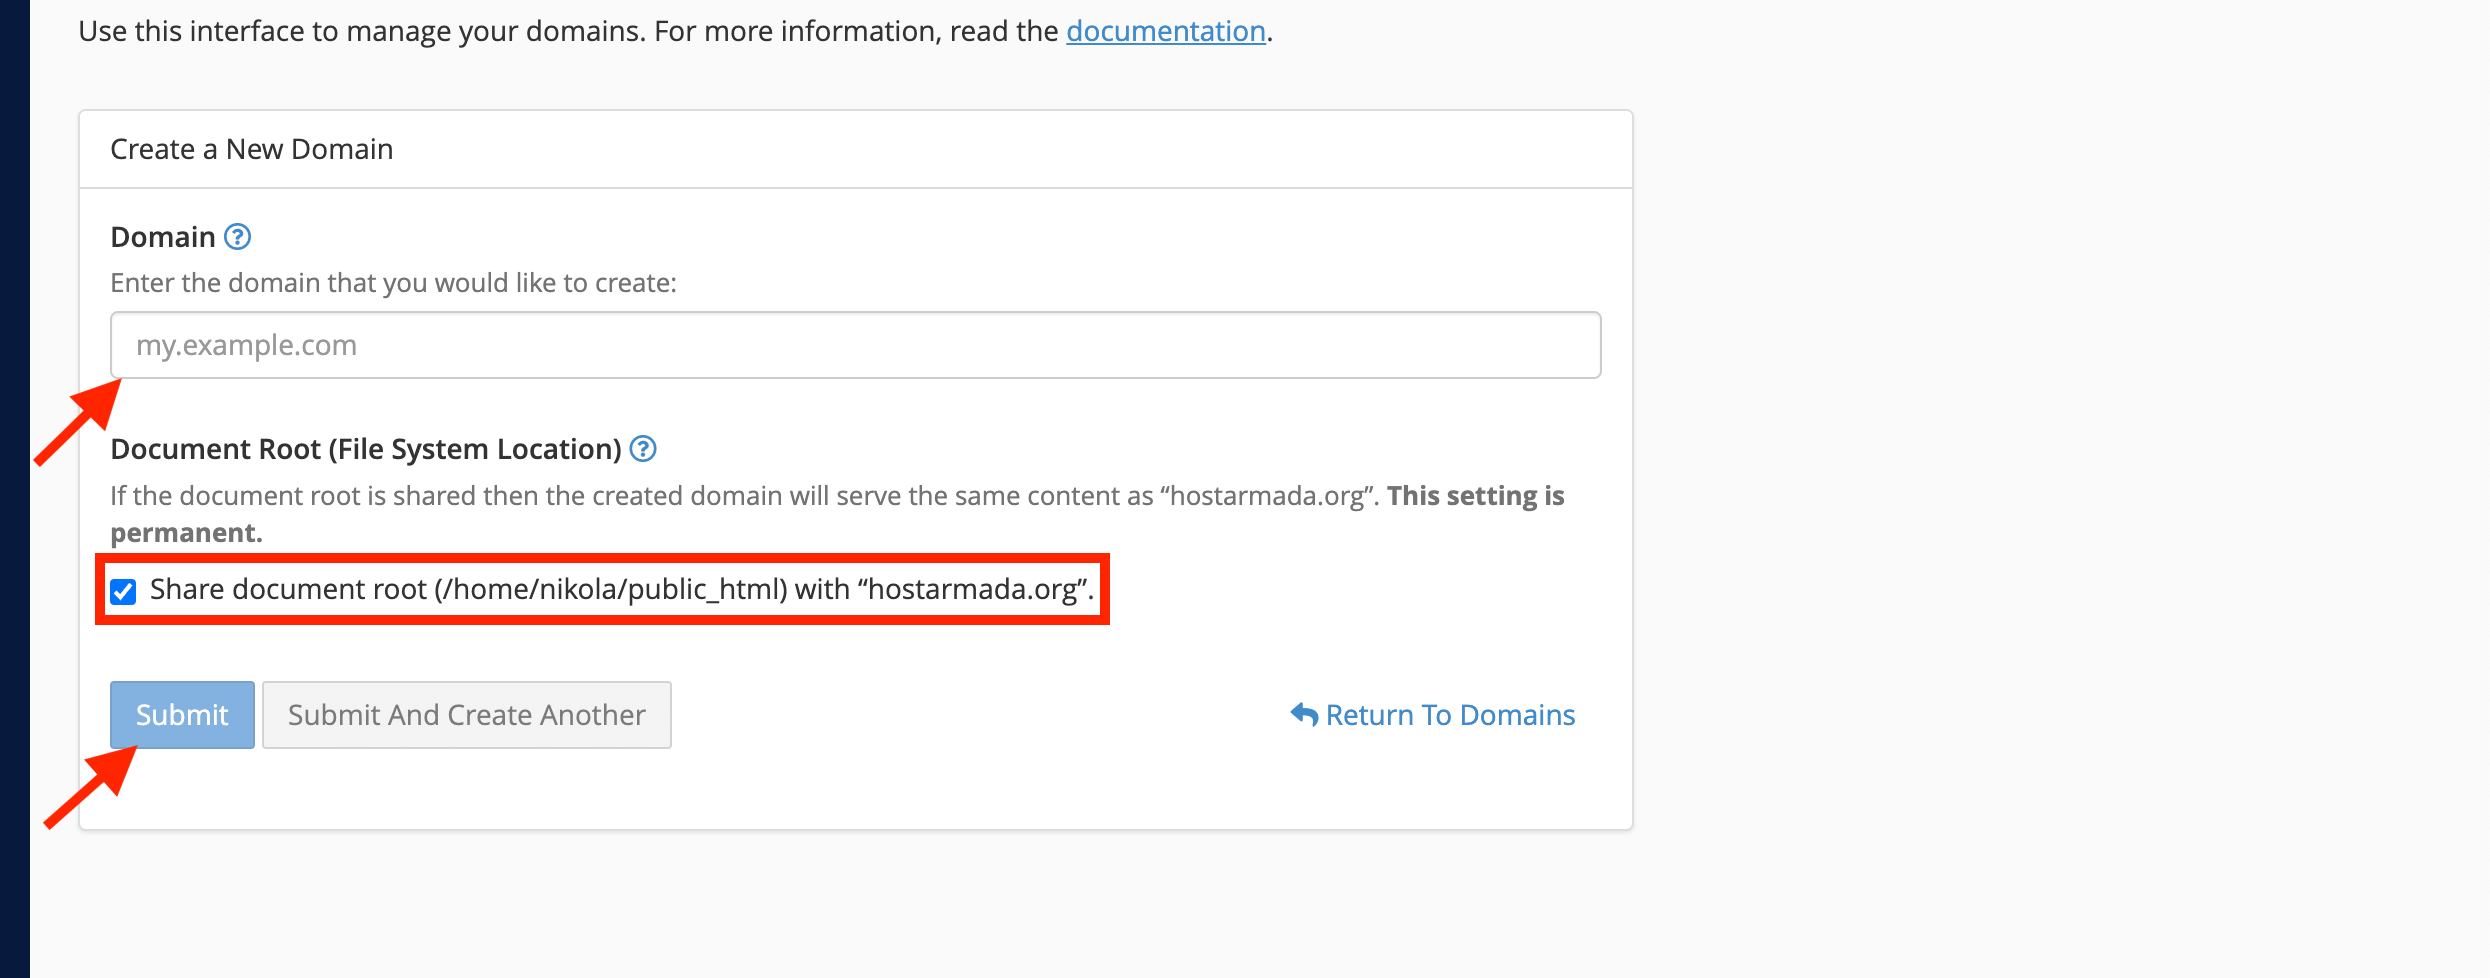This screenshot has width=2490, height=978.
Task: Click the "Create a New Domain" panel header
Action: (252, 149)
